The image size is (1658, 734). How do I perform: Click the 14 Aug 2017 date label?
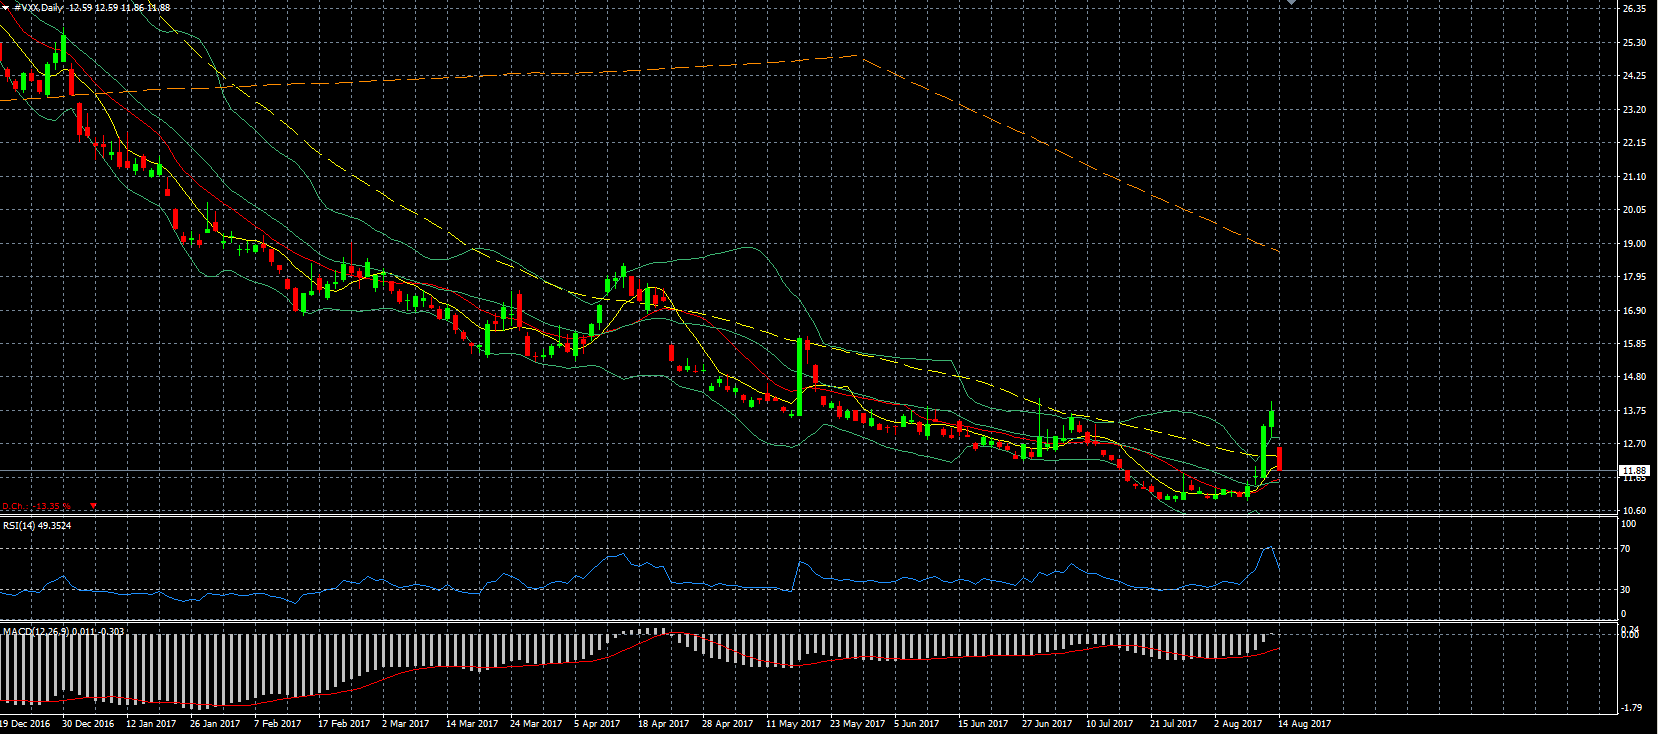coord(1304,723)
